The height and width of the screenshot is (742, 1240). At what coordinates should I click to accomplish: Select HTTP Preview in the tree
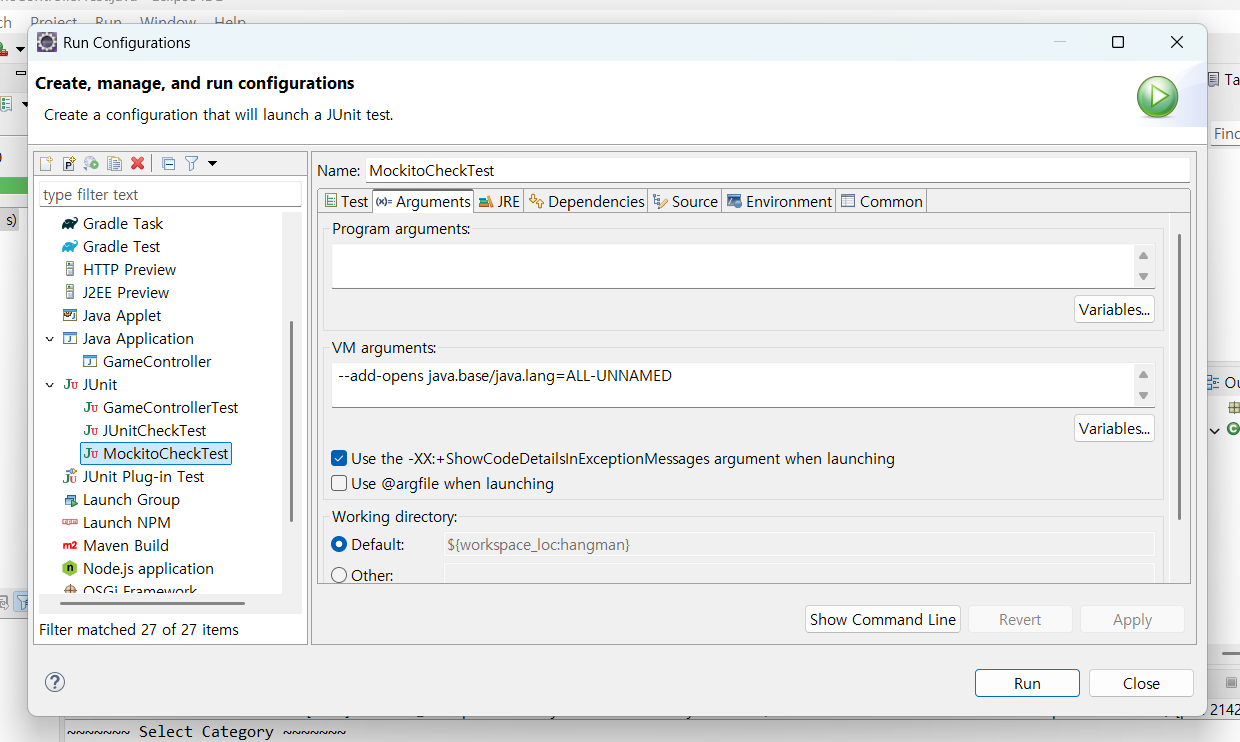129,269
